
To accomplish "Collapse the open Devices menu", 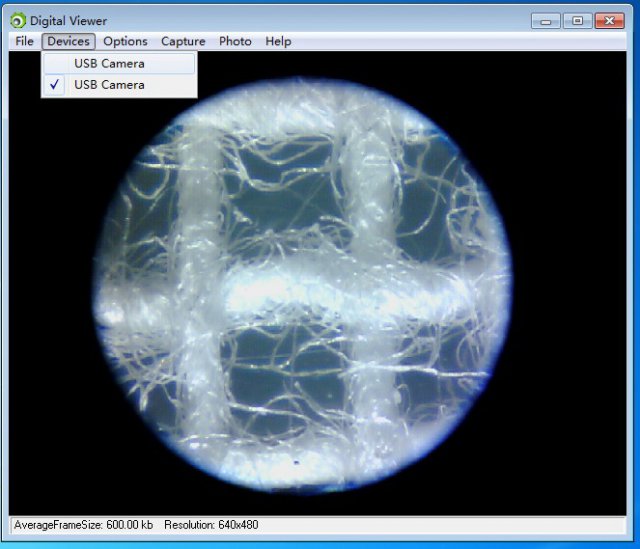I will pyautogui.click(x=69, y=41).
